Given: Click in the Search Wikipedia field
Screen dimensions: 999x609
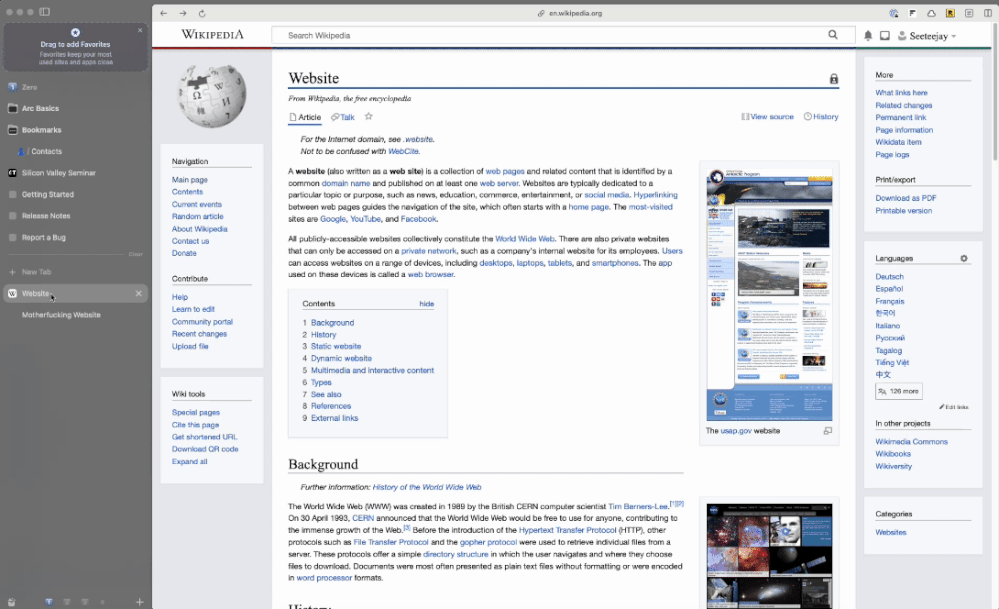Looking at the screenshot, I should pos(550,35).
